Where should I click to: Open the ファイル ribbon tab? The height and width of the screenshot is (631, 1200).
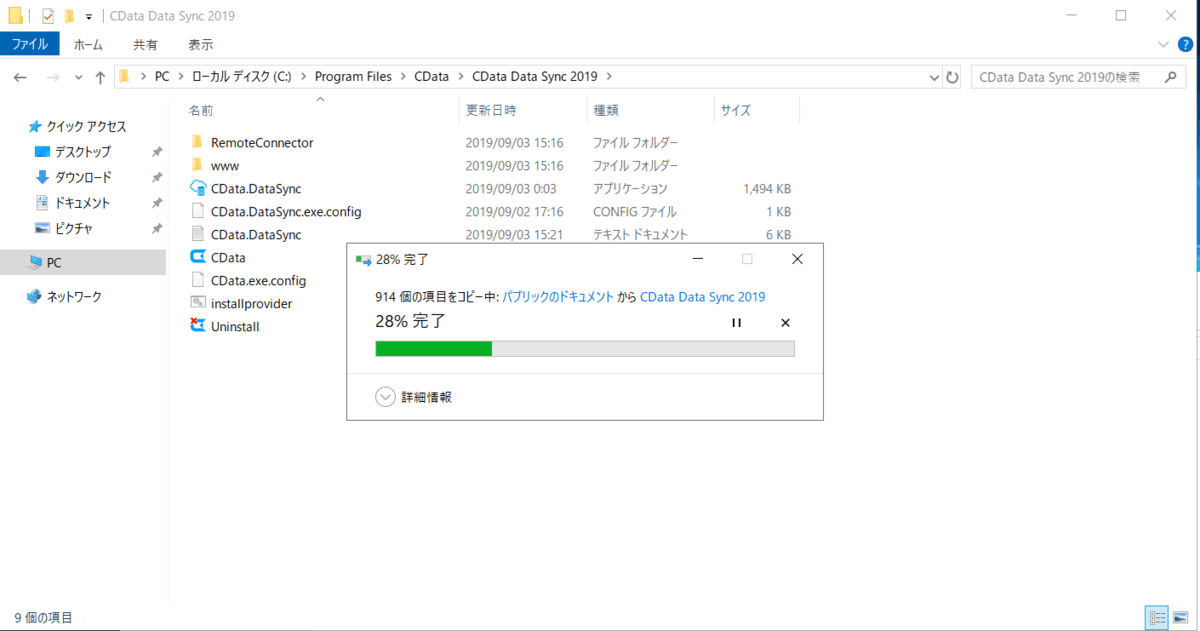pyautogui.click(x=30, y=44)
